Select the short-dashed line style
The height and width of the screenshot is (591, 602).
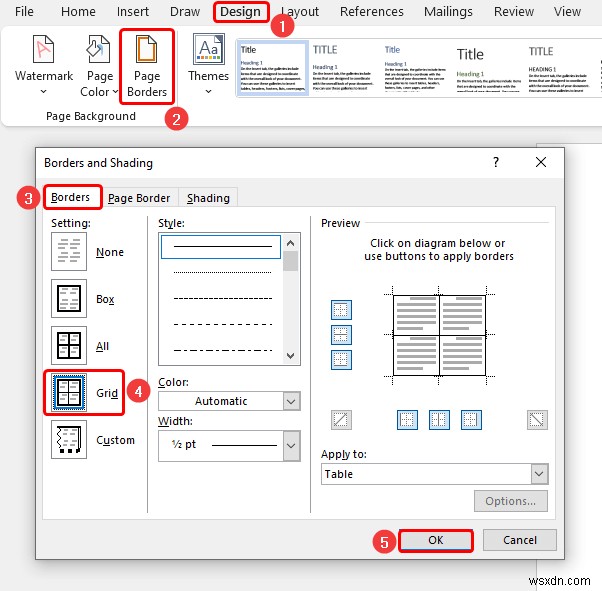point(222,298)
